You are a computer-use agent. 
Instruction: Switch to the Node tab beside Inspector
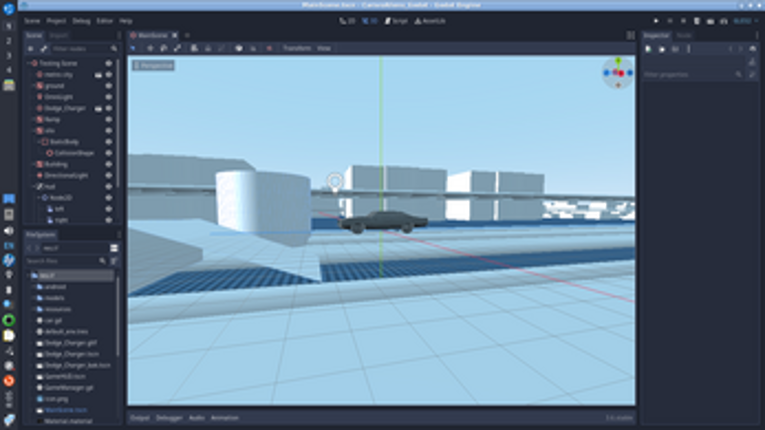[x=684, y=36]
